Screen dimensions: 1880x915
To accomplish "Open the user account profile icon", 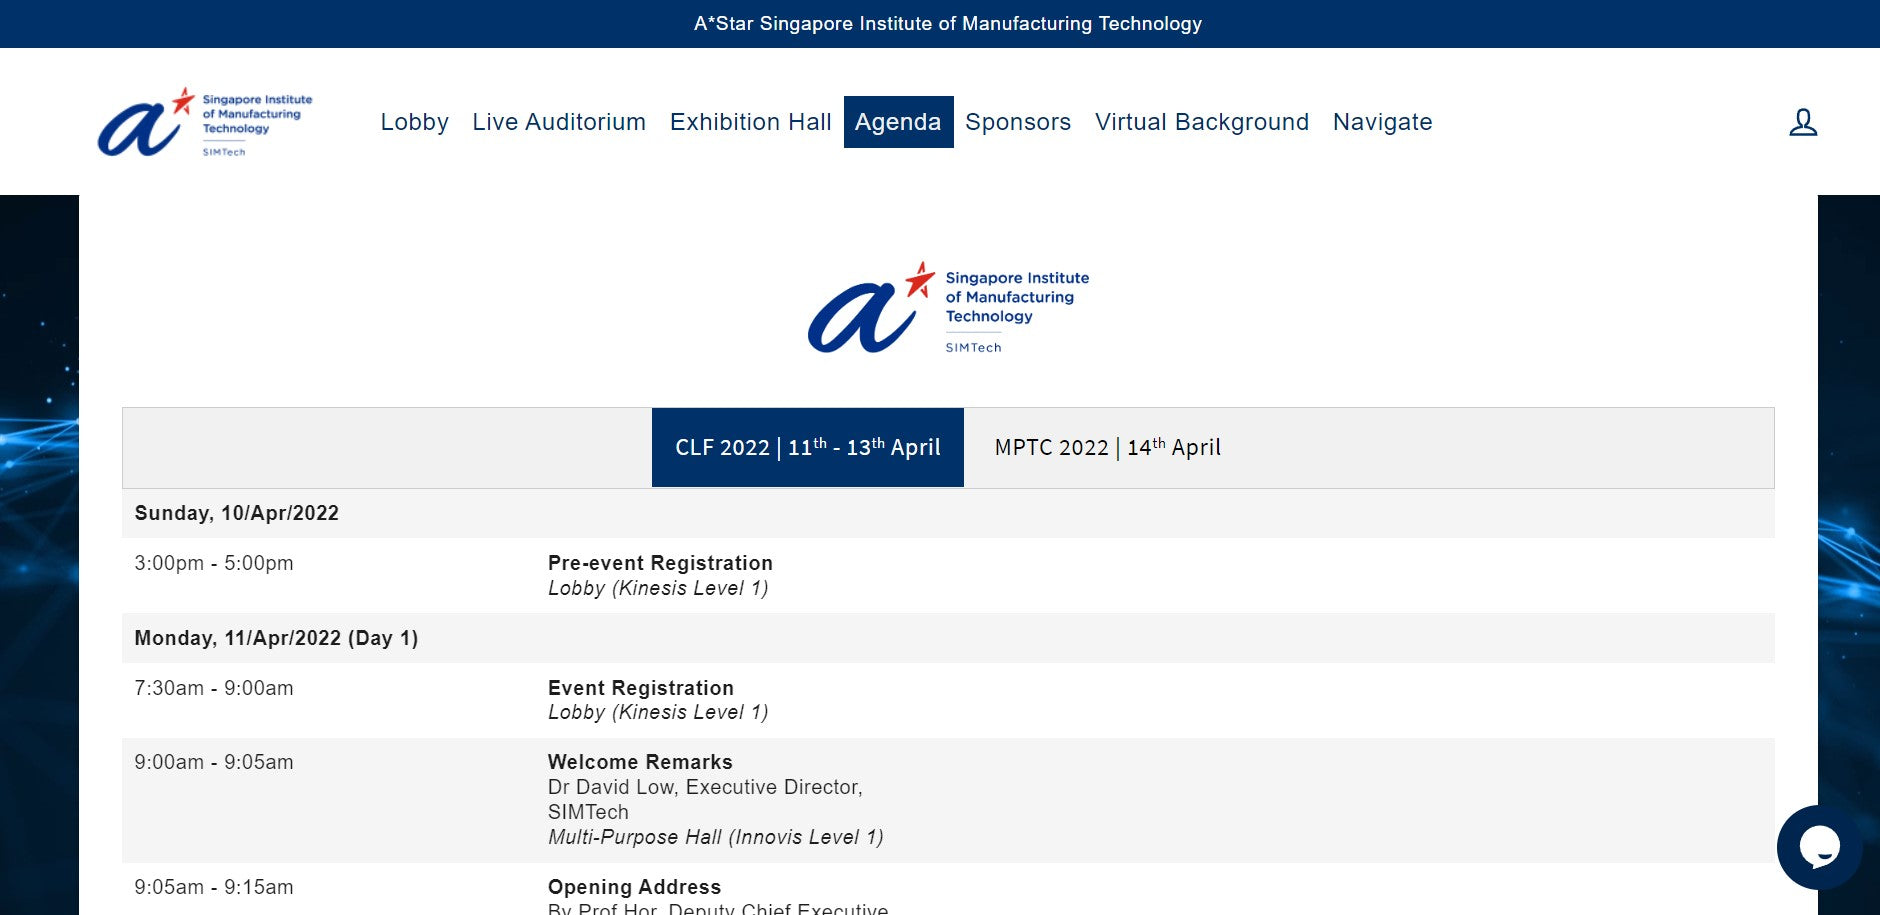I will coord(1802,122).
